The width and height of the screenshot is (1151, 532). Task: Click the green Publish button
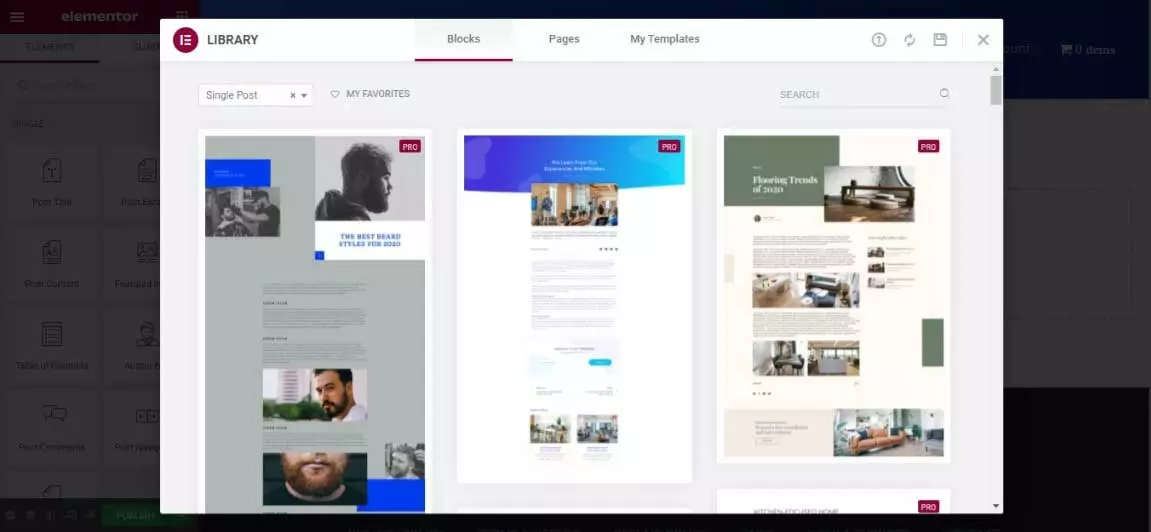(134, 516)
